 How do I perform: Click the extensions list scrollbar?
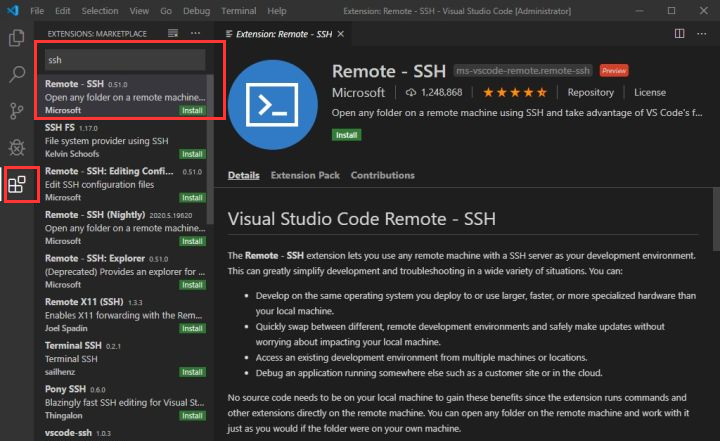coord(210,149)
